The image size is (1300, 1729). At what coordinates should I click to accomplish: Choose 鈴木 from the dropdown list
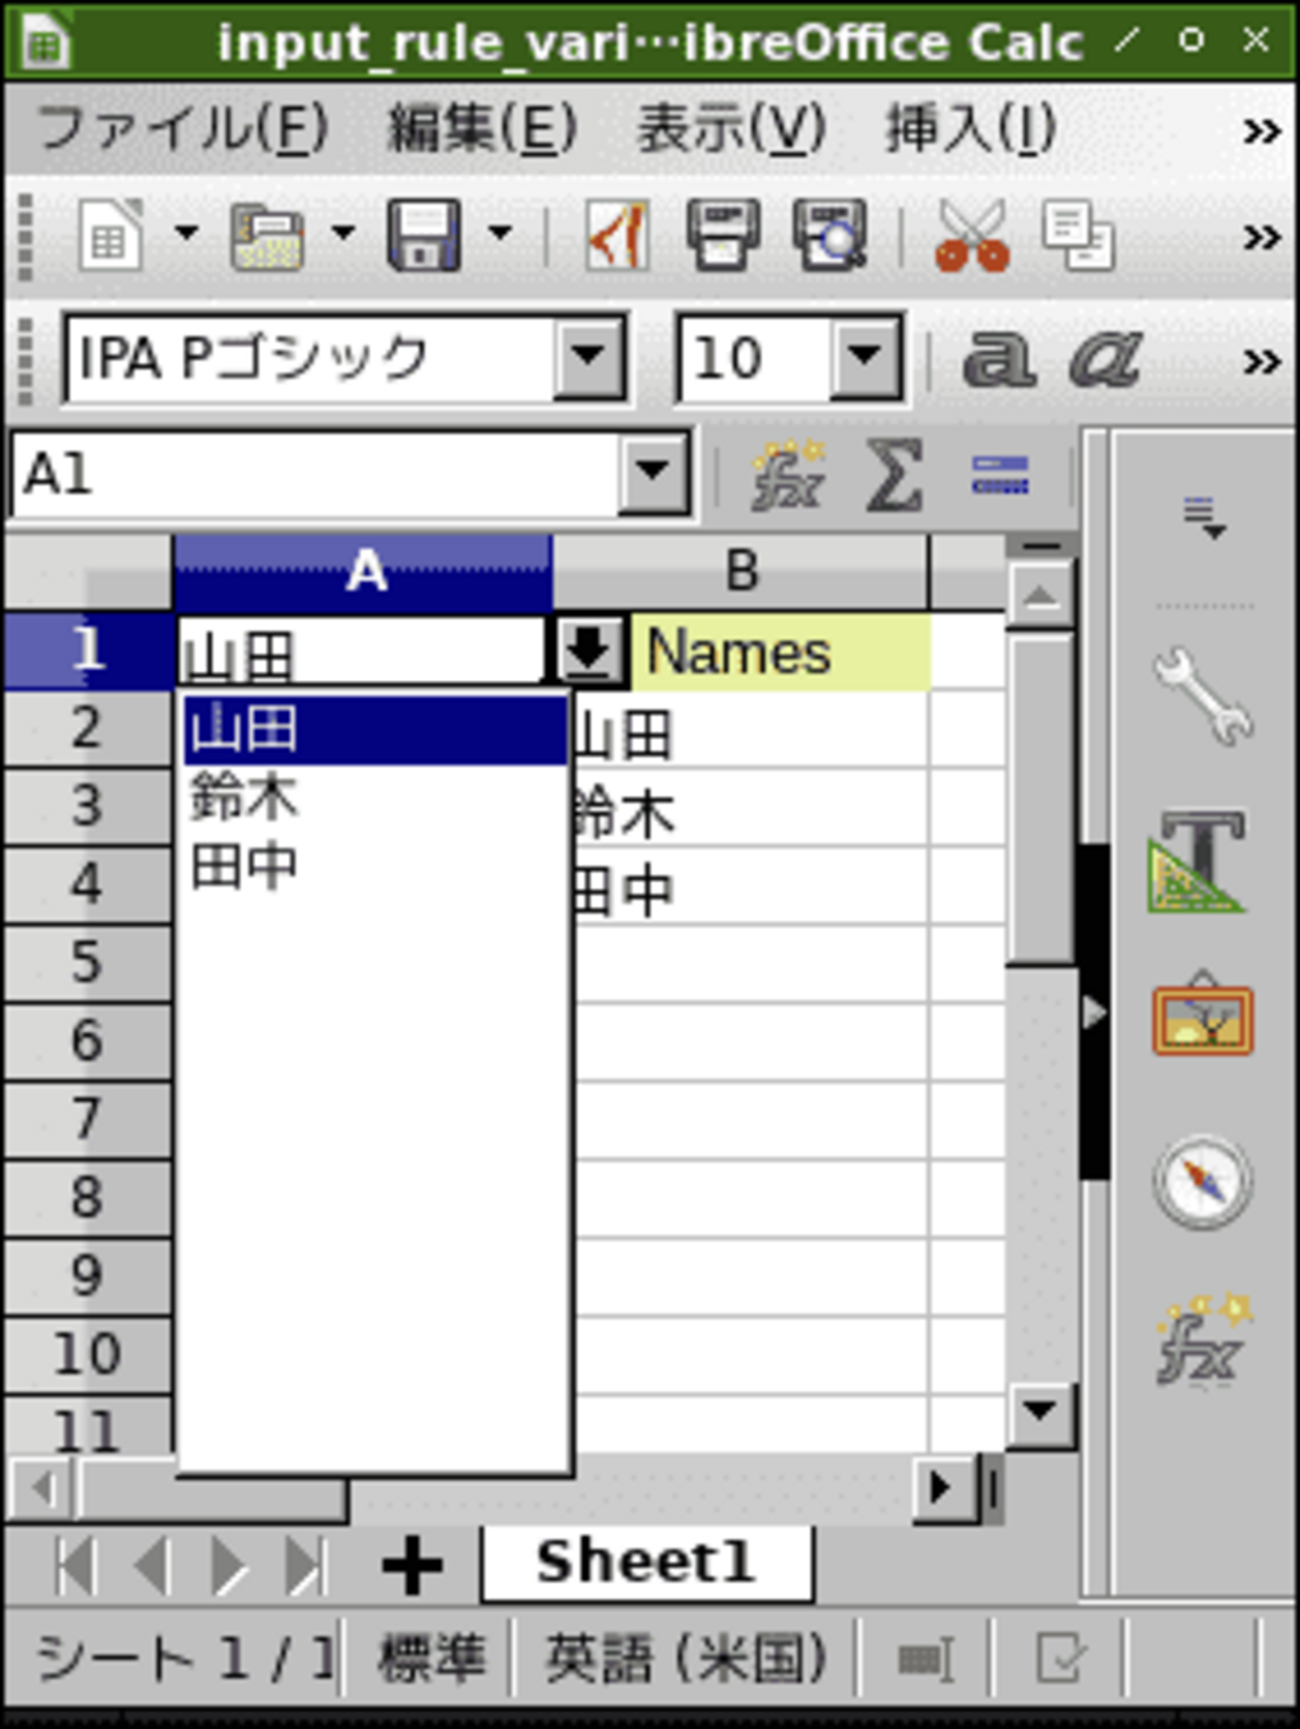pos(375,797)
